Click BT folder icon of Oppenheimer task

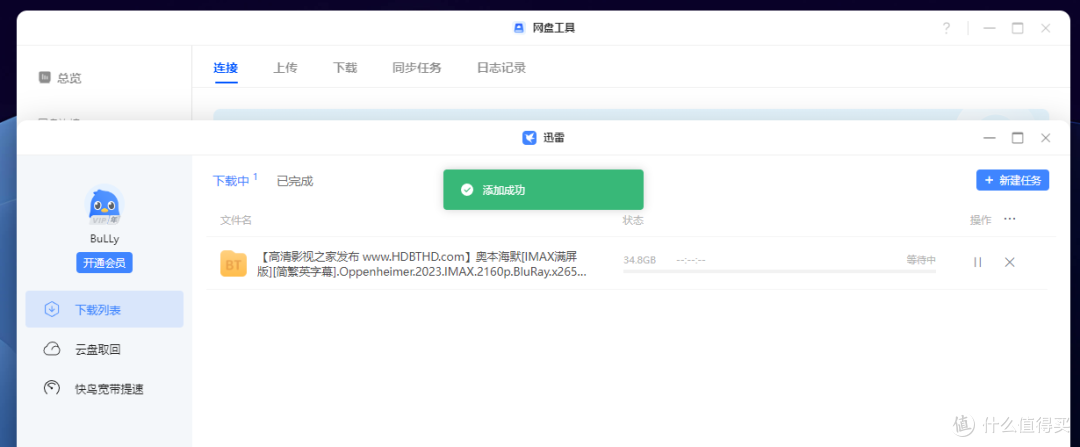click(233, 264)
